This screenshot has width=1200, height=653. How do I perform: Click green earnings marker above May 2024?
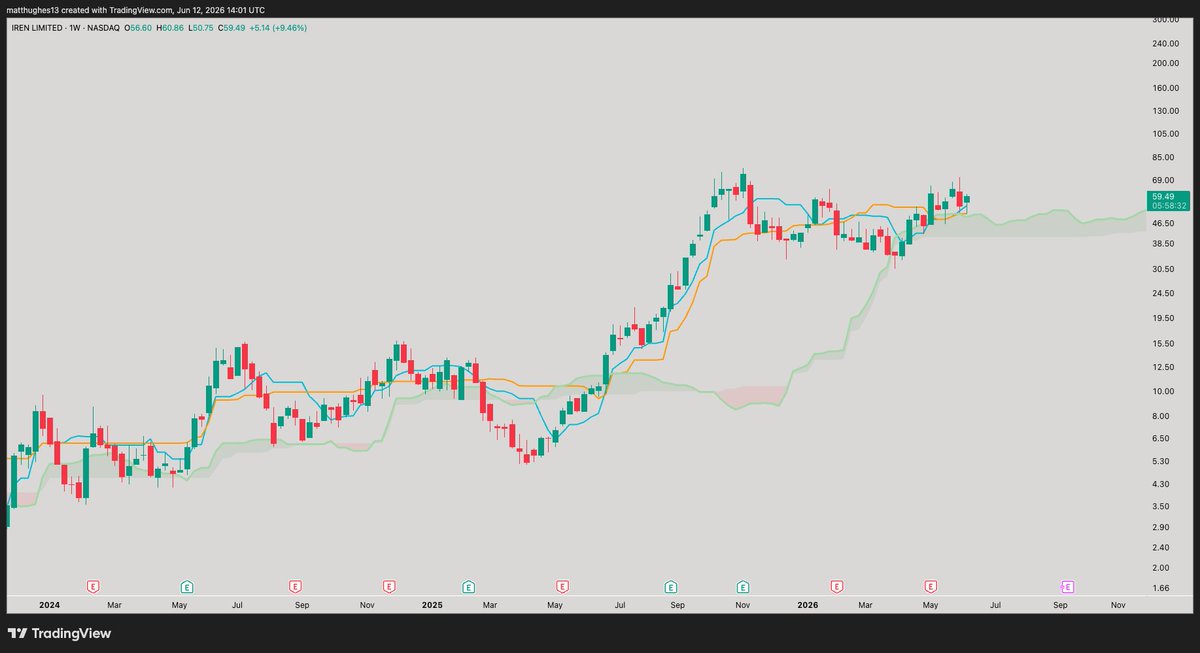tap(186, 586)
